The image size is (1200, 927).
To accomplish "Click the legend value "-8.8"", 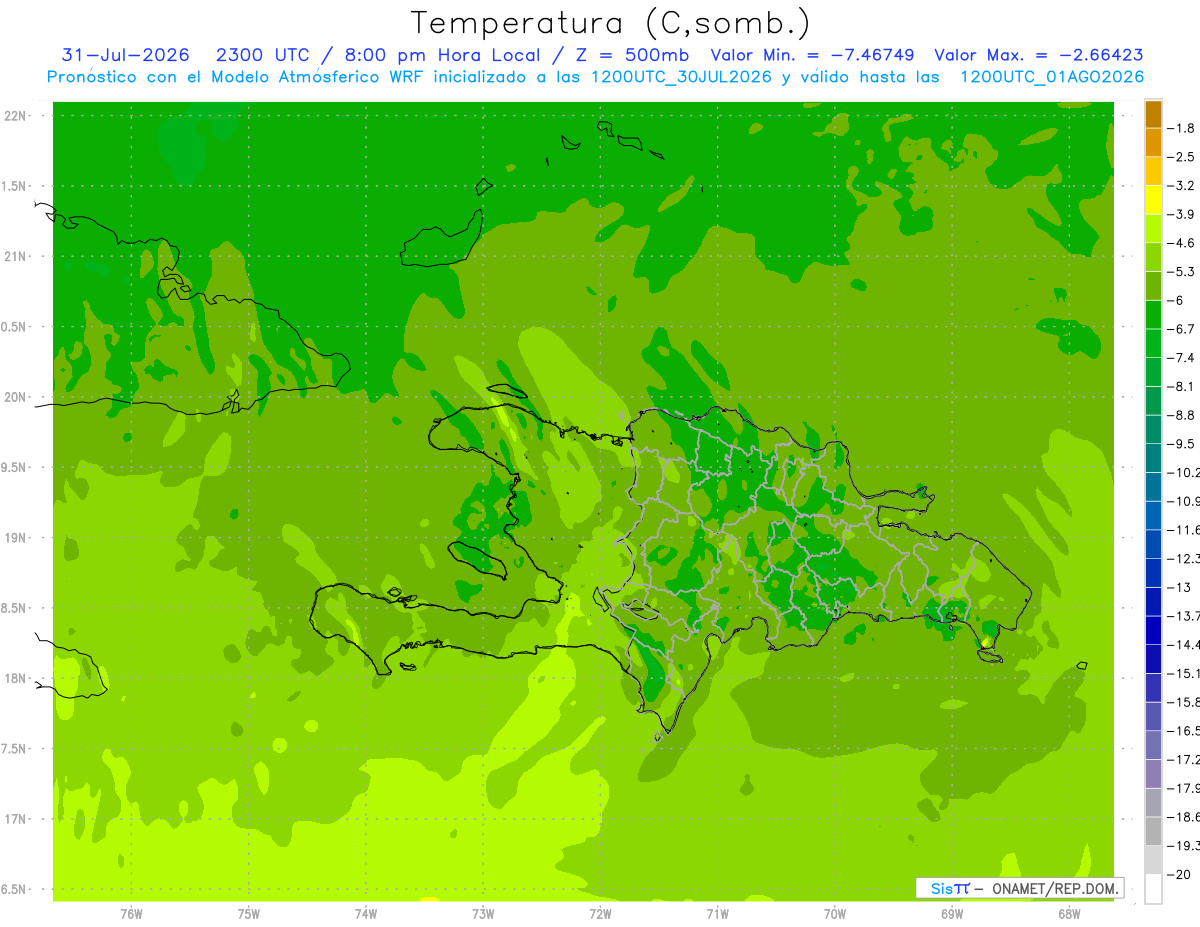I will [1181, 415].
